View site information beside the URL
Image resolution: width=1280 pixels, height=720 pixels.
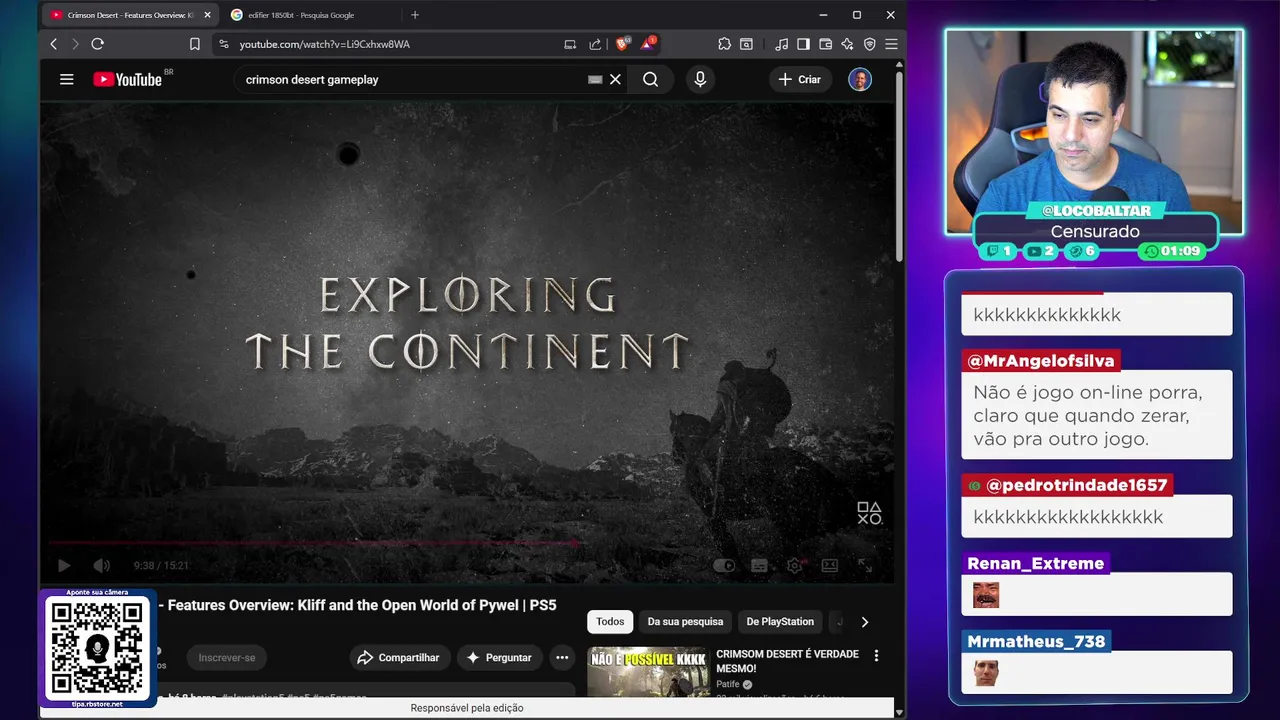[x=223, y=44]
